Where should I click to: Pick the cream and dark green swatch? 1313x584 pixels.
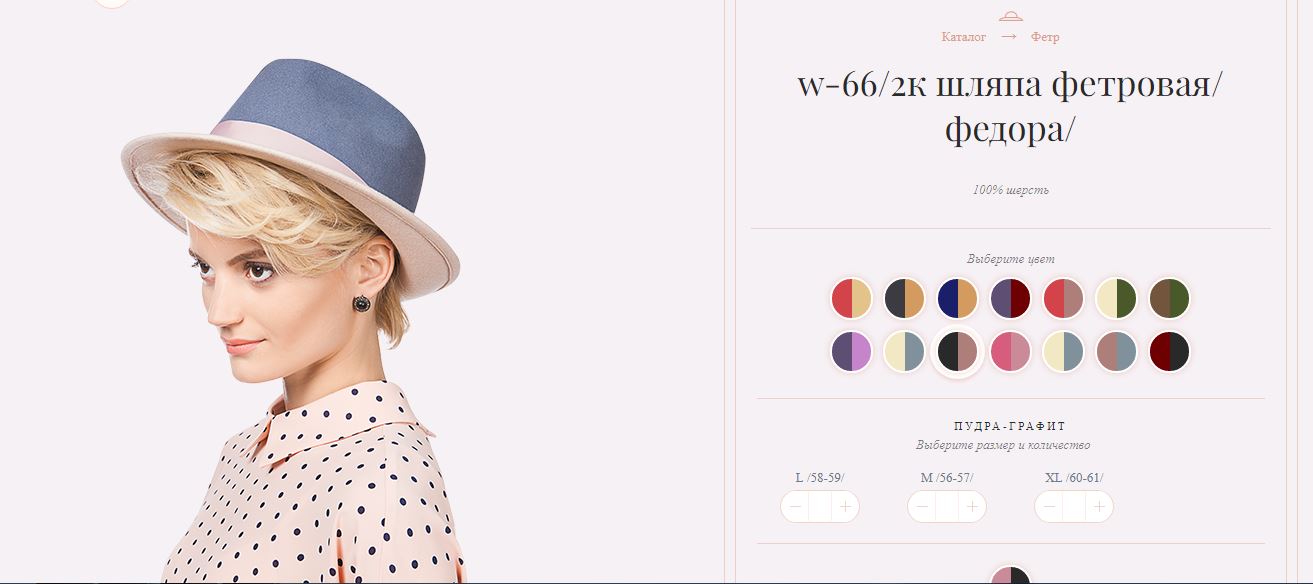click(1116, 298)
